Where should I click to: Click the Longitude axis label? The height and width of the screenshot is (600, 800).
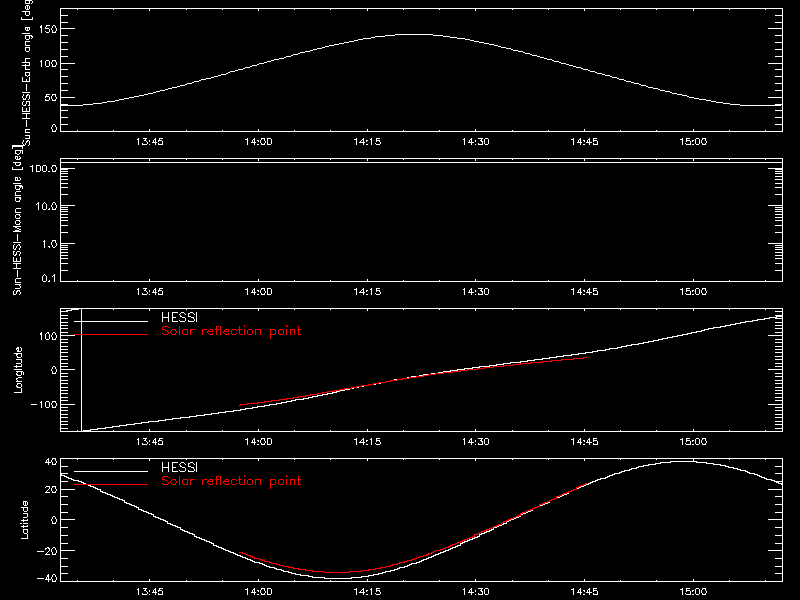(x=18, y=370)
